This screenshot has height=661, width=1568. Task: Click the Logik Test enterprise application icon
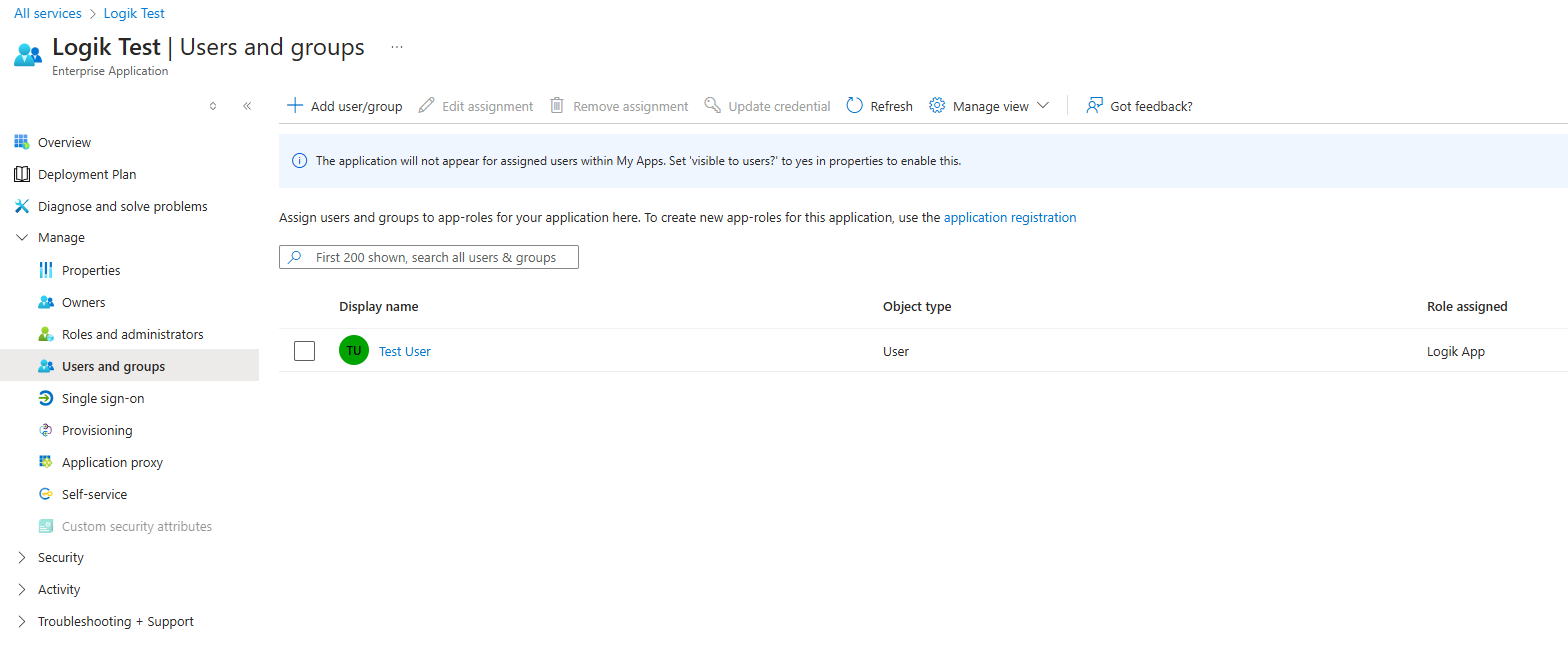(28, 54)
